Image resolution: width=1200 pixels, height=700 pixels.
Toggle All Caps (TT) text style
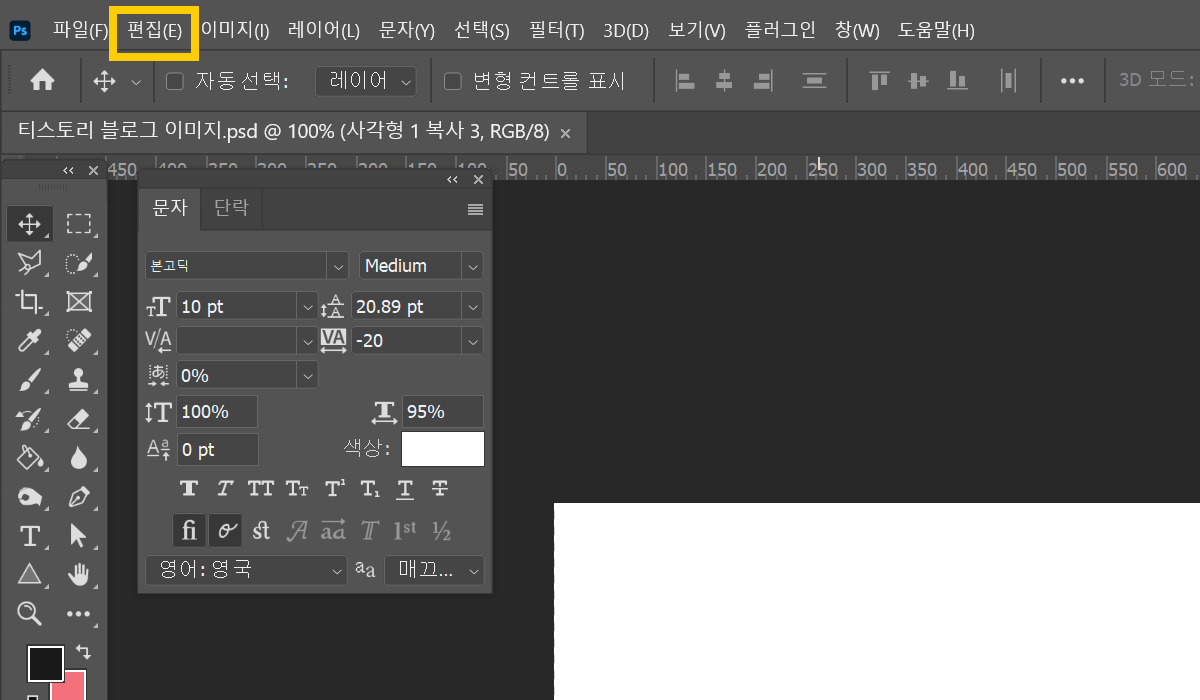click(261, 489)
